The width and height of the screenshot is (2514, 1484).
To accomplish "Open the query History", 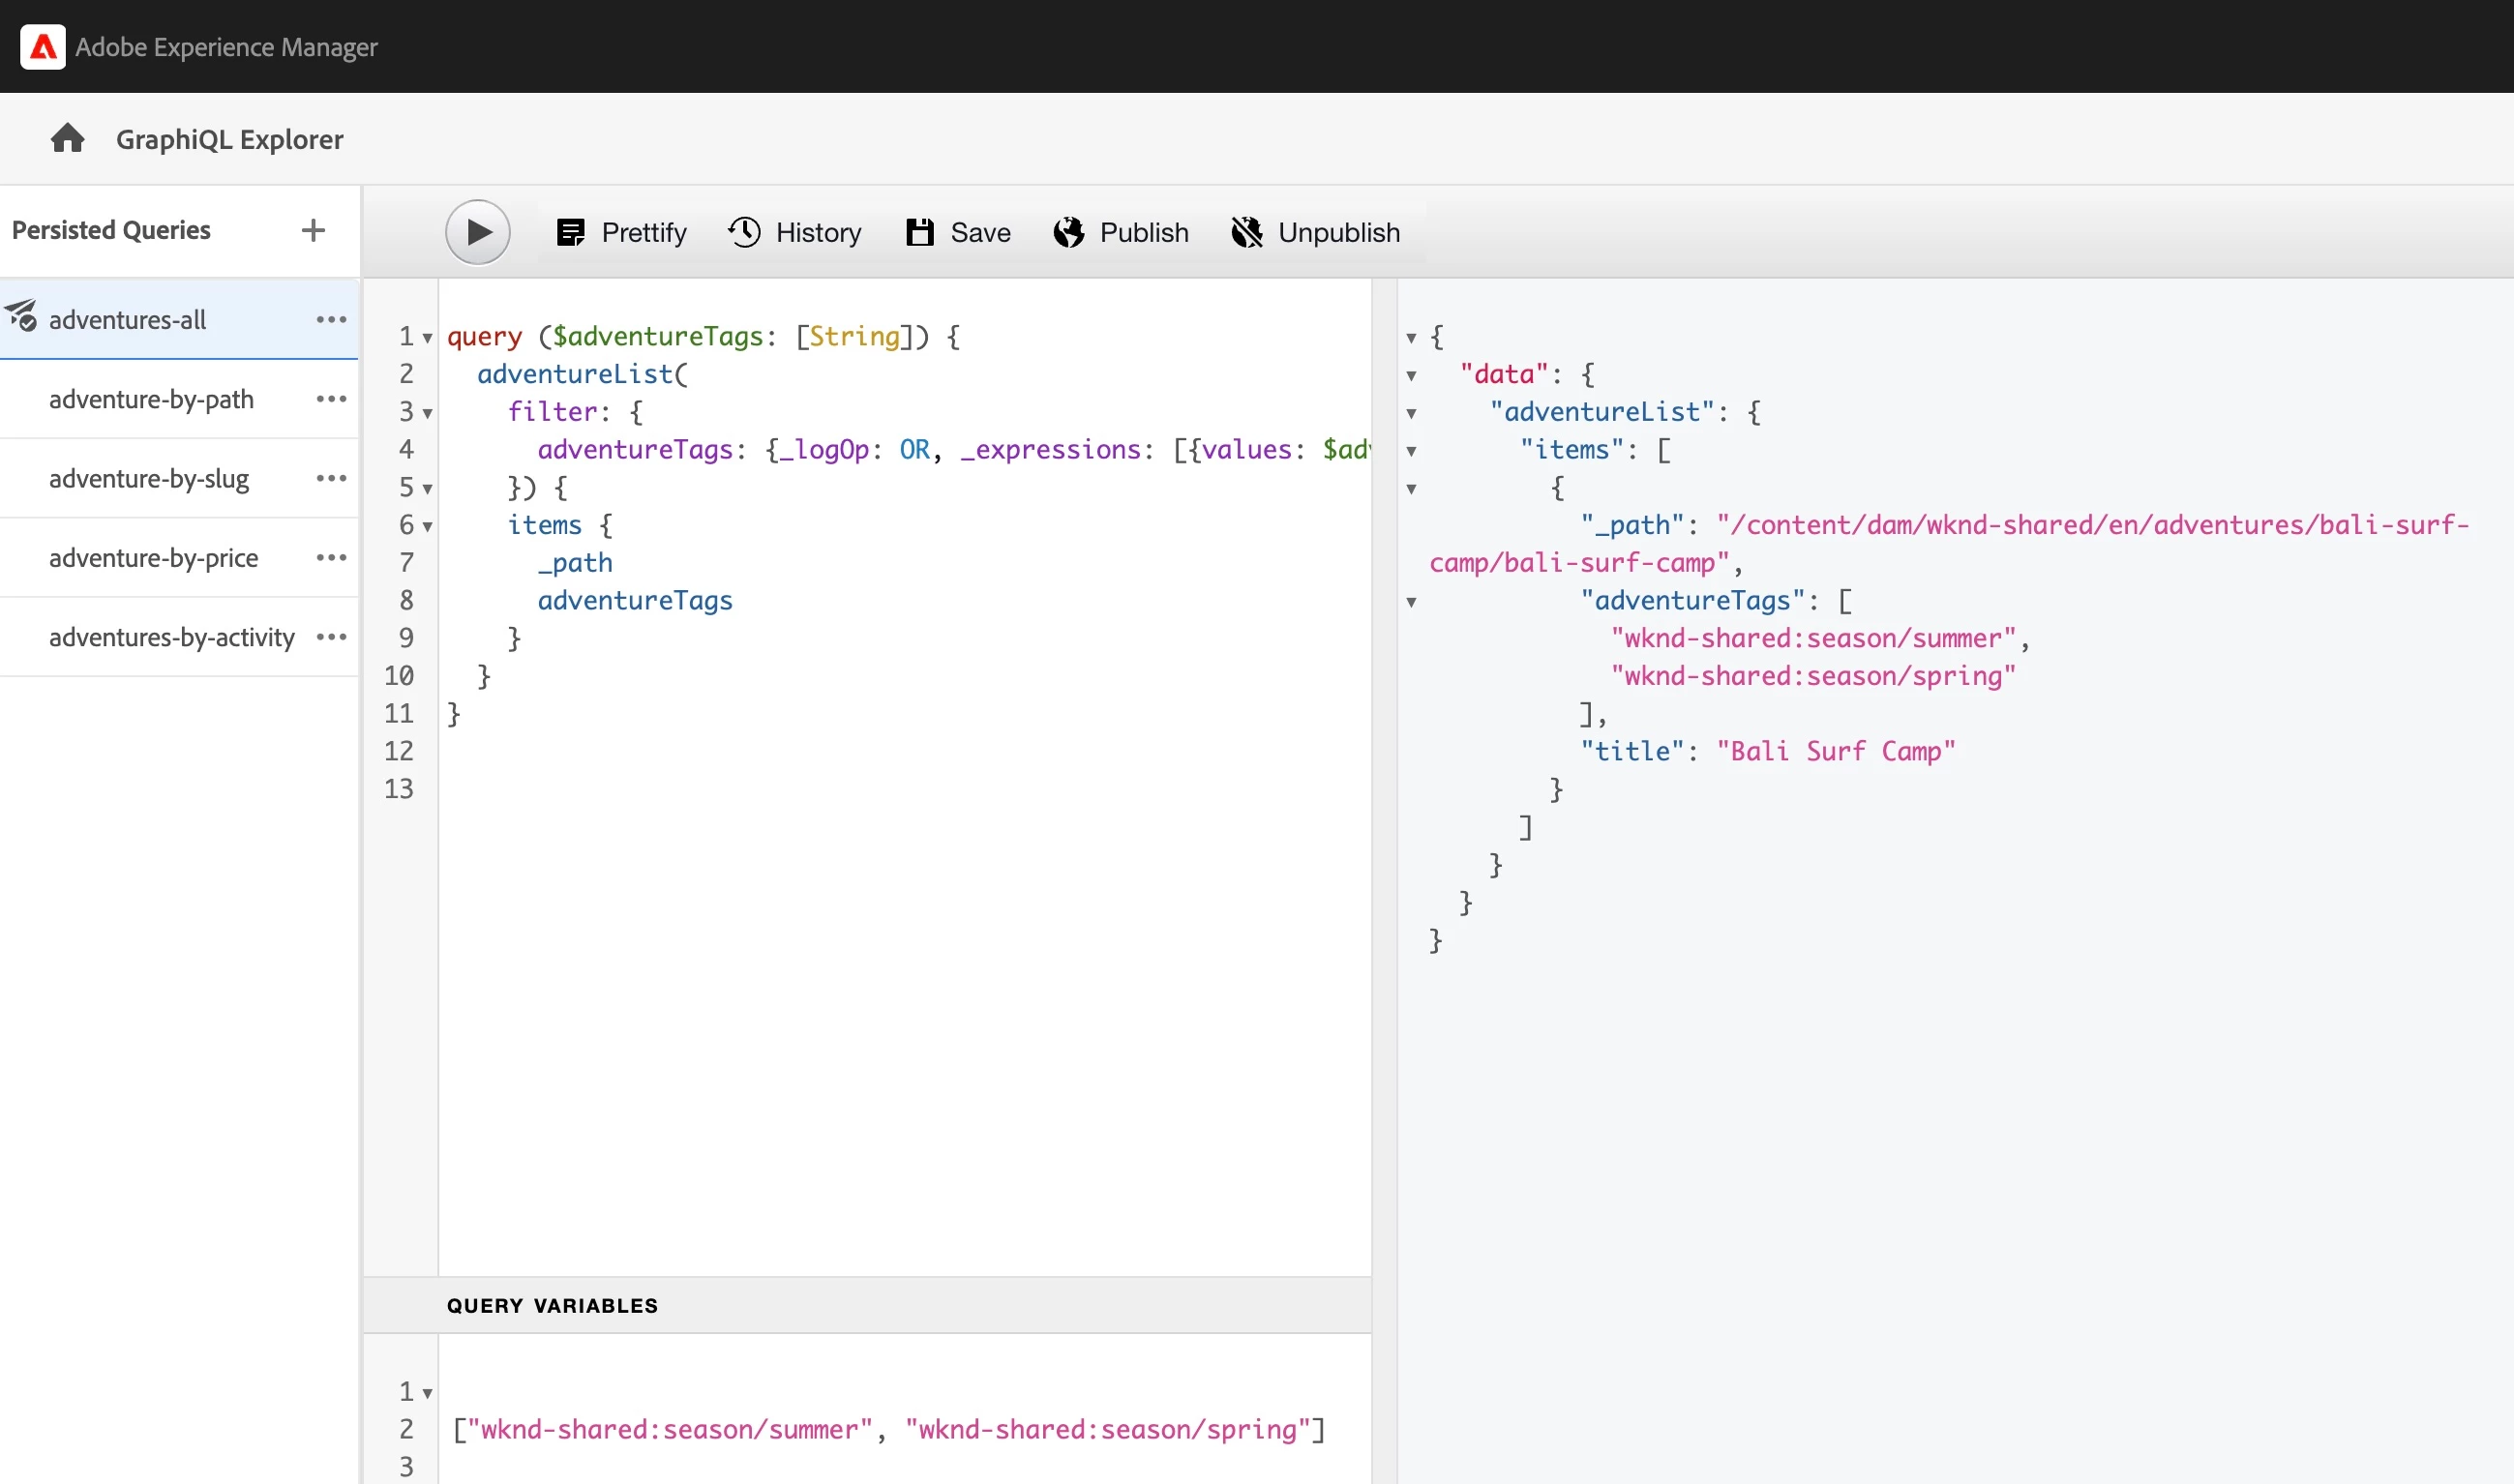I will coord(794,232).
